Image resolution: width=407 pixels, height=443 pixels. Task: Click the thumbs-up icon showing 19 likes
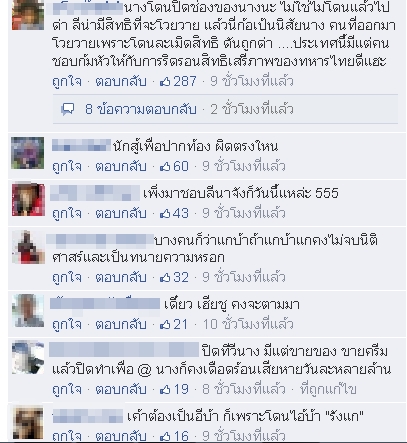(165, 389)
